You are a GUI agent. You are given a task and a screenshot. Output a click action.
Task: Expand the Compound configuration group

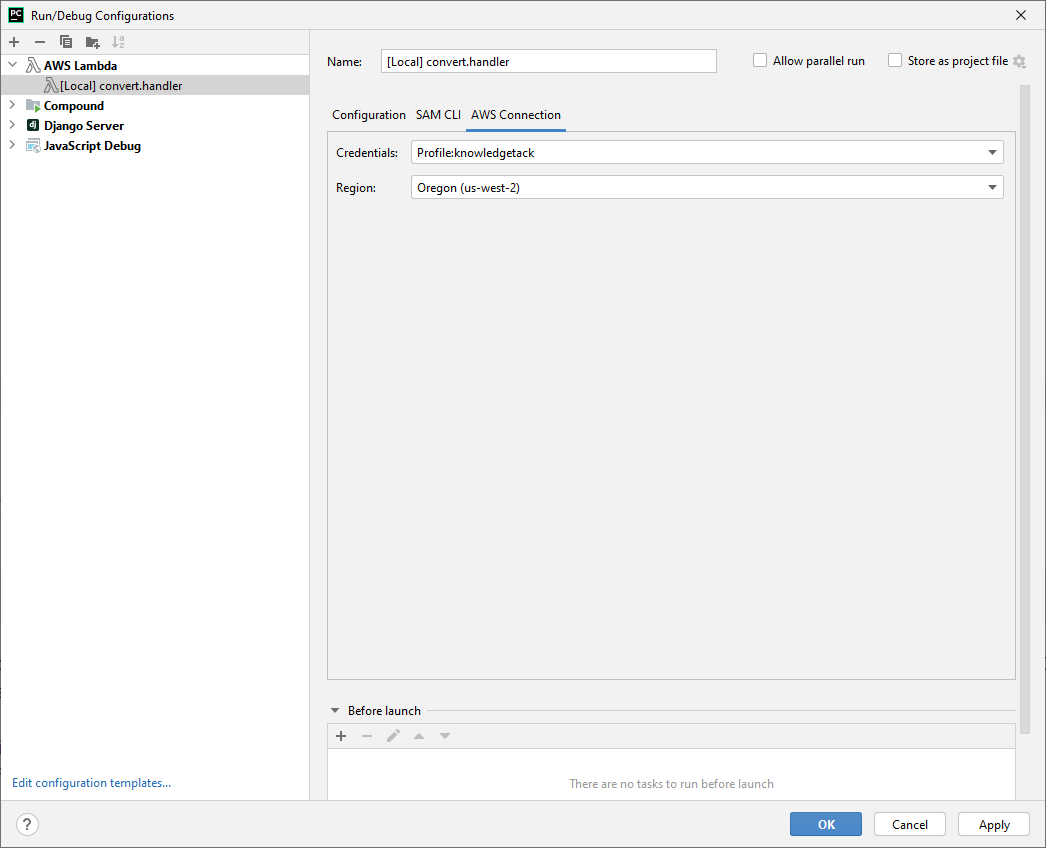(11, 105)
